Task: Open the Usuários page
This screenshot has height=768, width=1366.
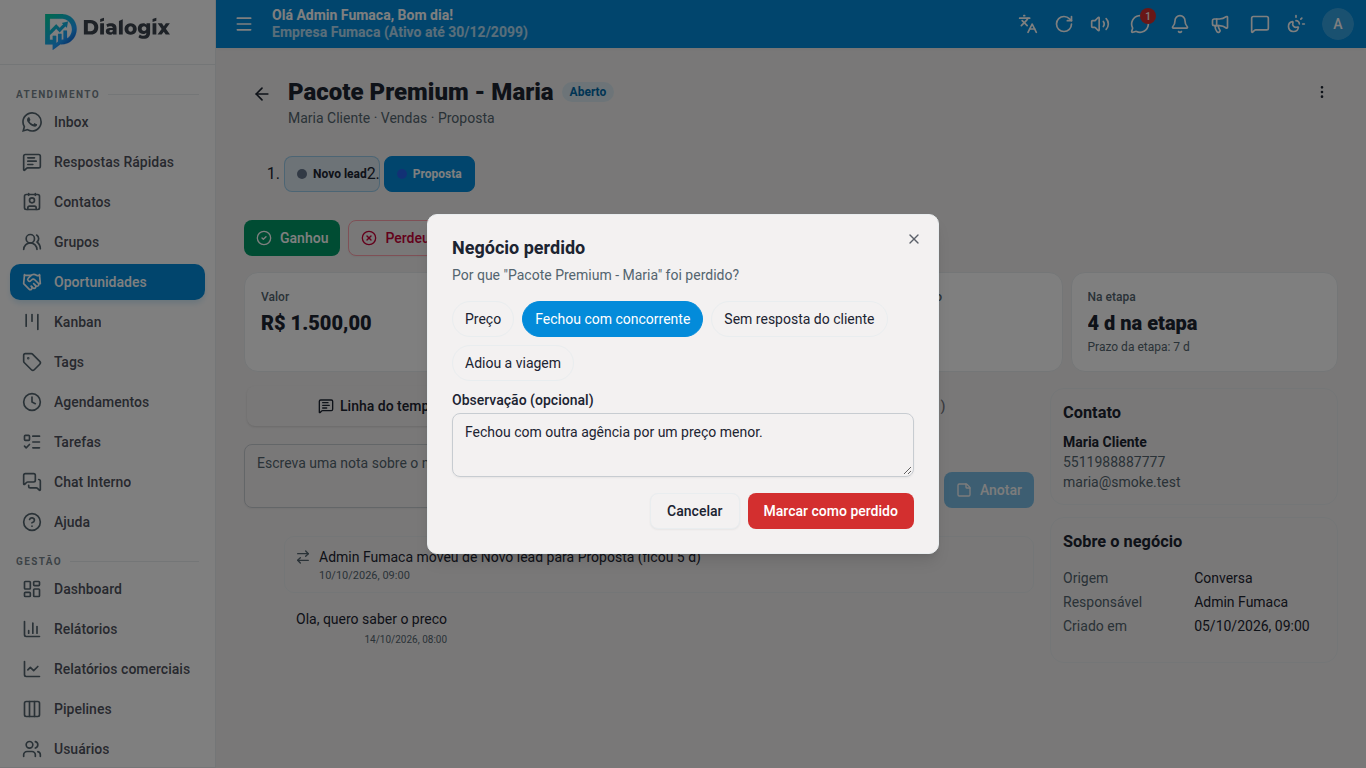Action: point(108,749)
